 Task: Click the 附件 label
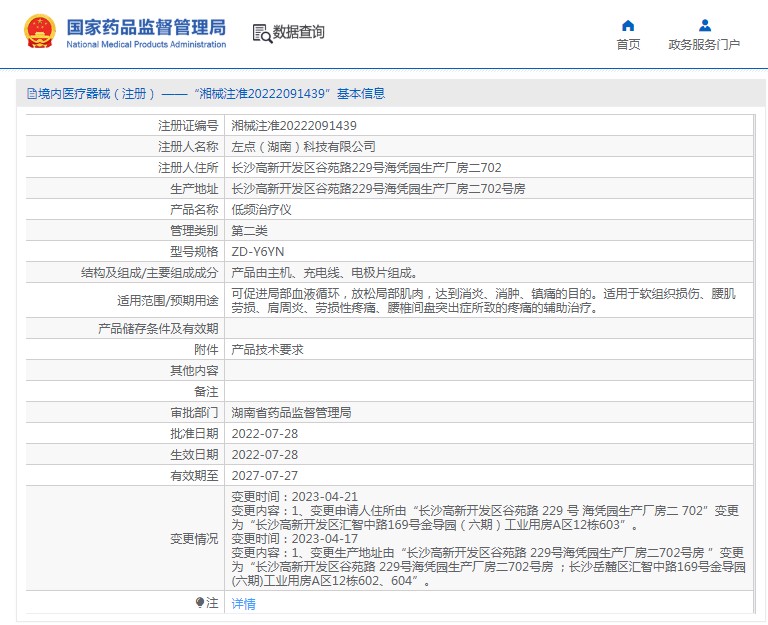point(206,350)
